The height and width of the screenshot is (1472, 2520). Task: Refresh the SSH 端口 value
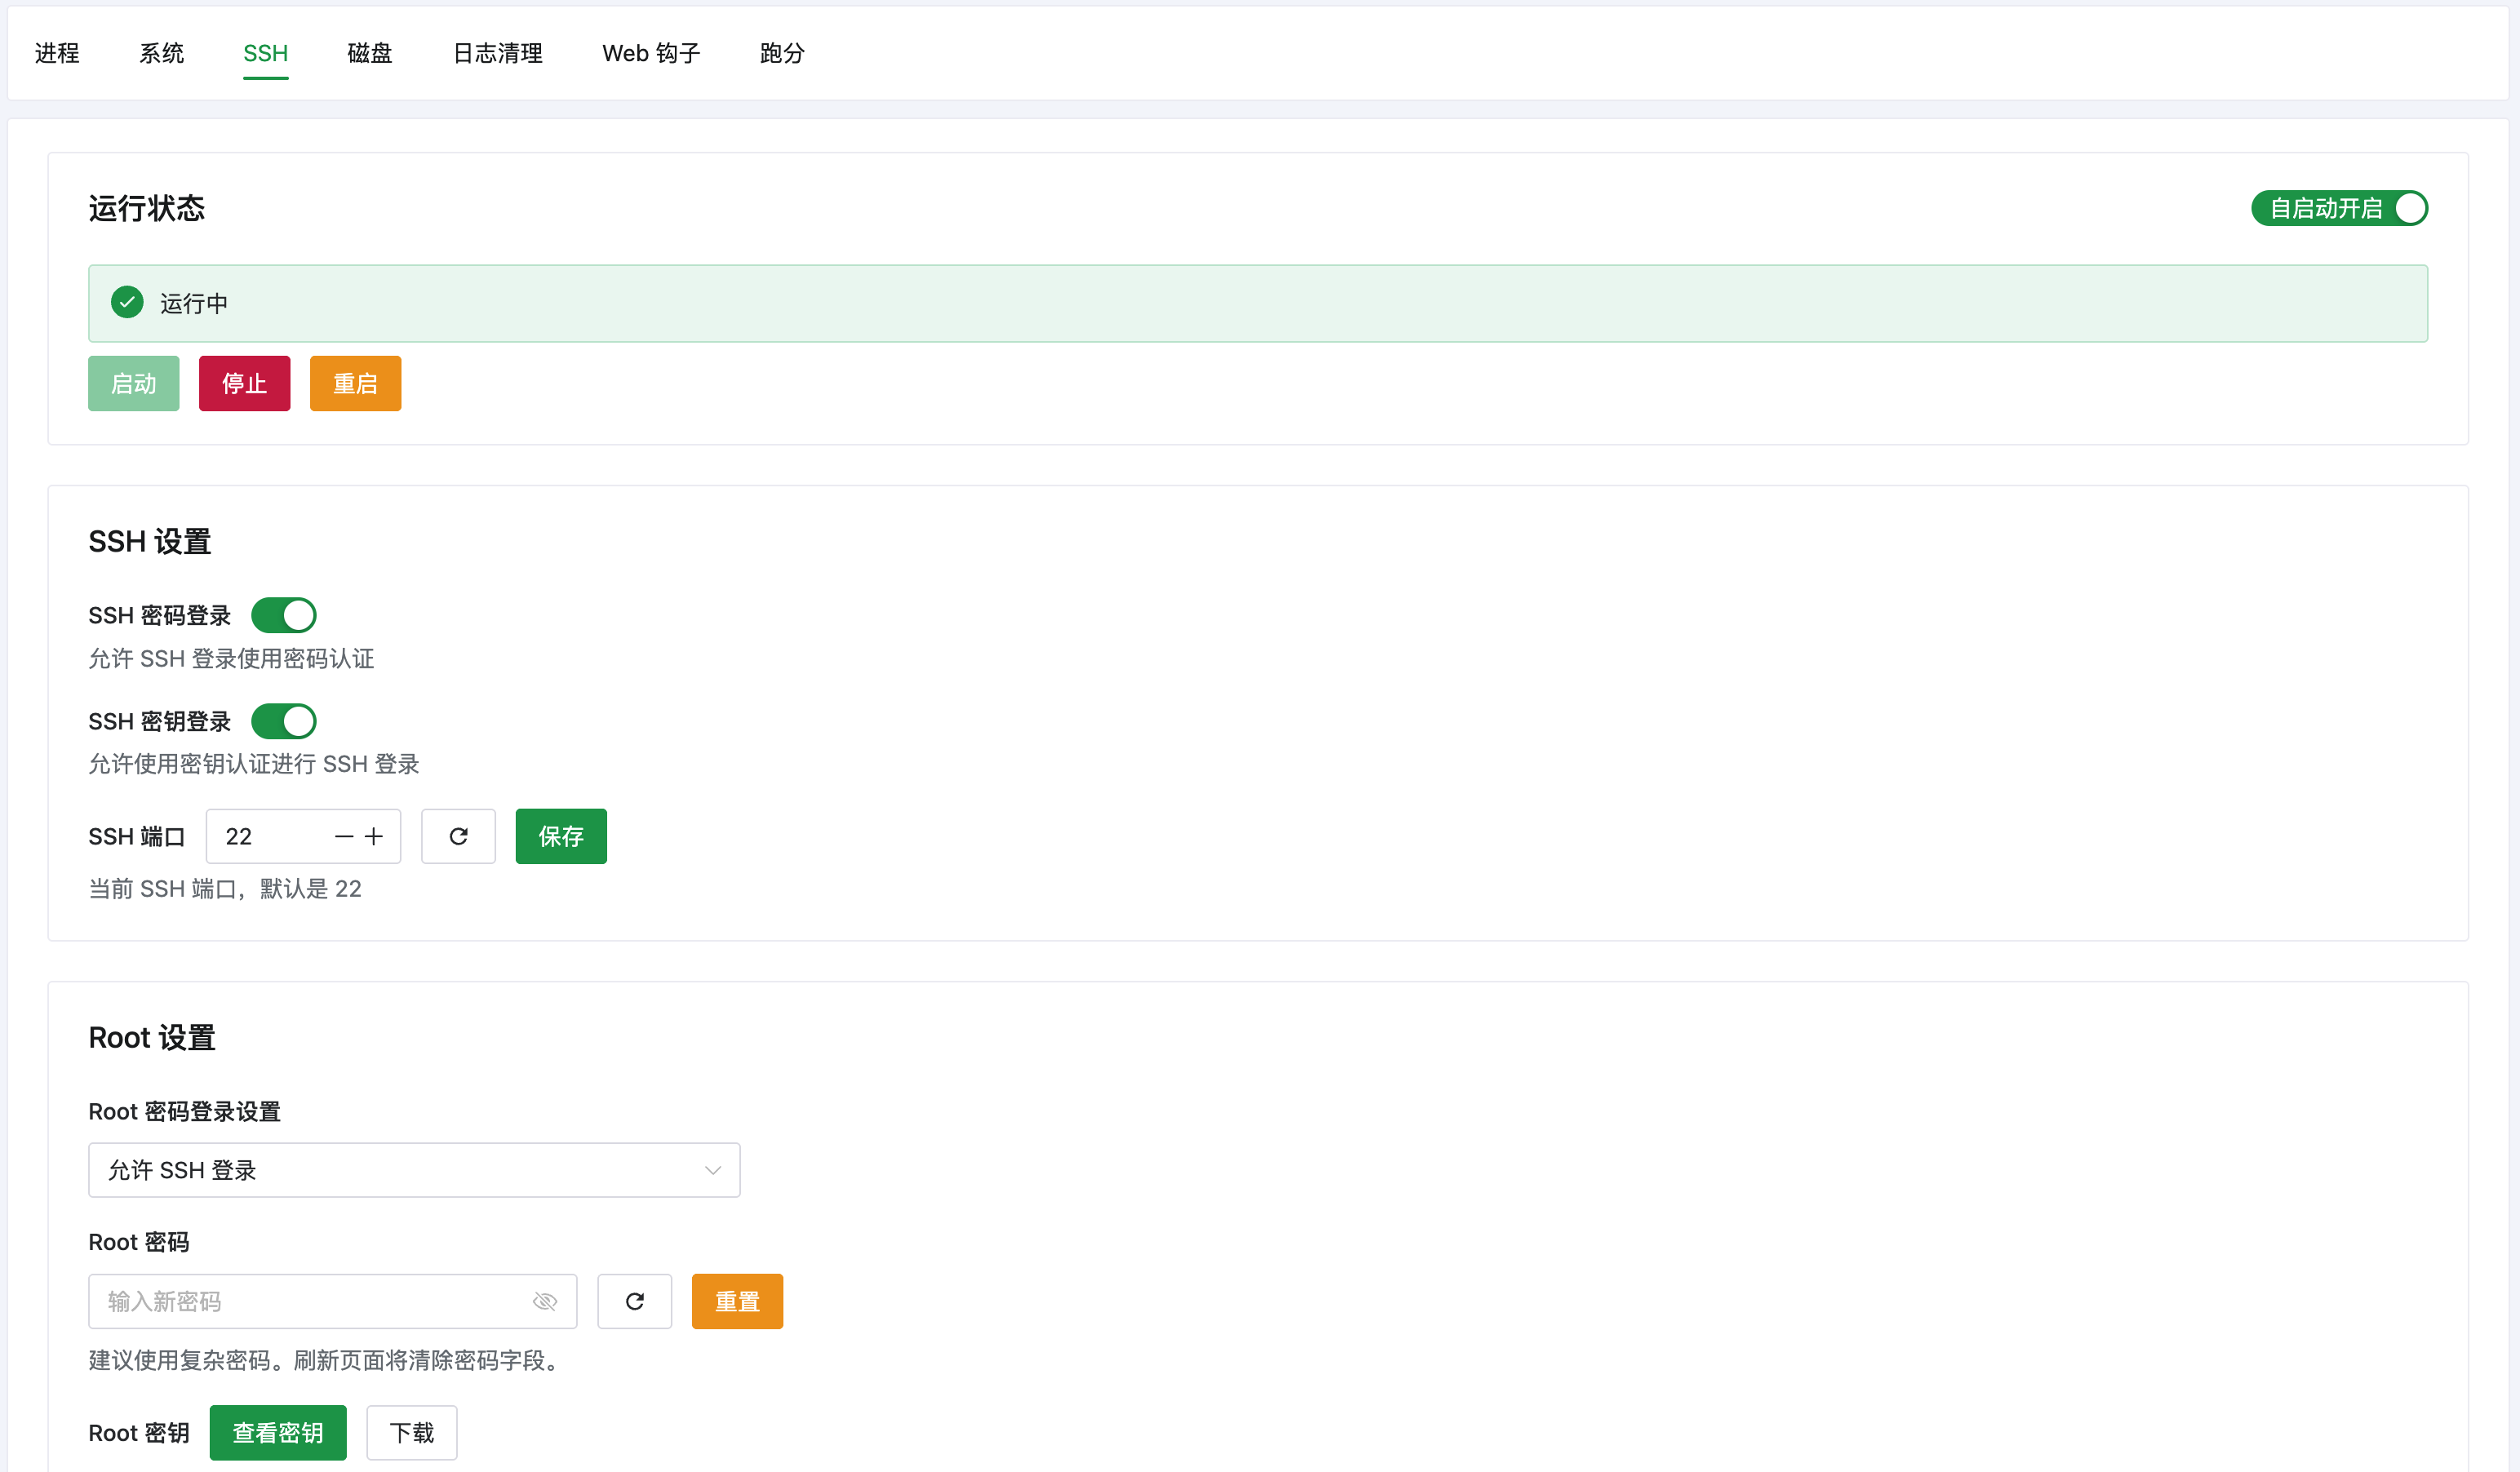coord(458,836)
